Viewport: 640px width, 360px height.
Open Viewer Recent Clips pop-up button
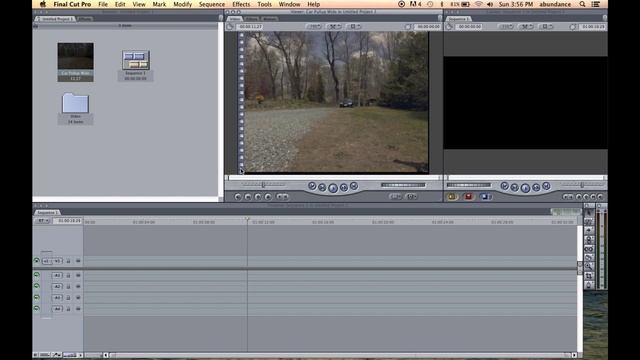(x=396, y=197)
